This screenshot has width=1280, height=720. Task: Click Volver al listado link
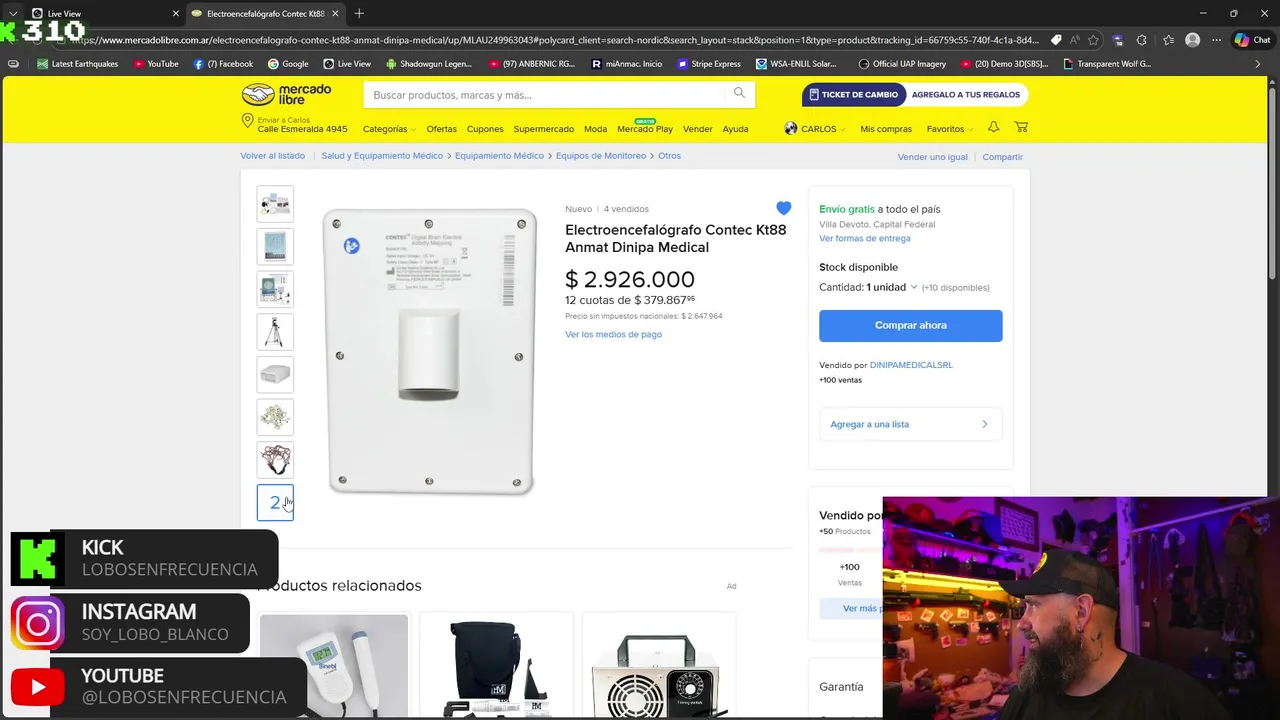click(x=272, y=156)
